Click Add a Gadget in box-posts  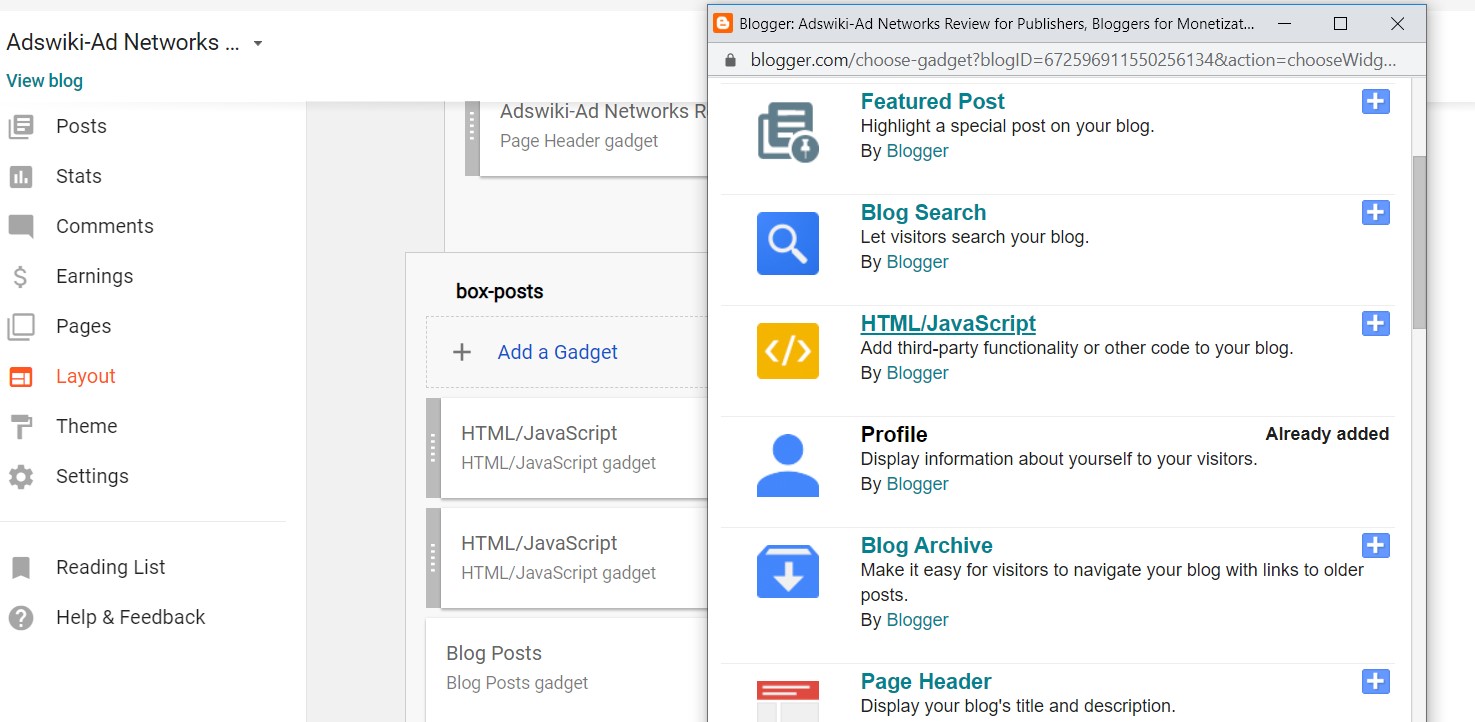[557, 352]
